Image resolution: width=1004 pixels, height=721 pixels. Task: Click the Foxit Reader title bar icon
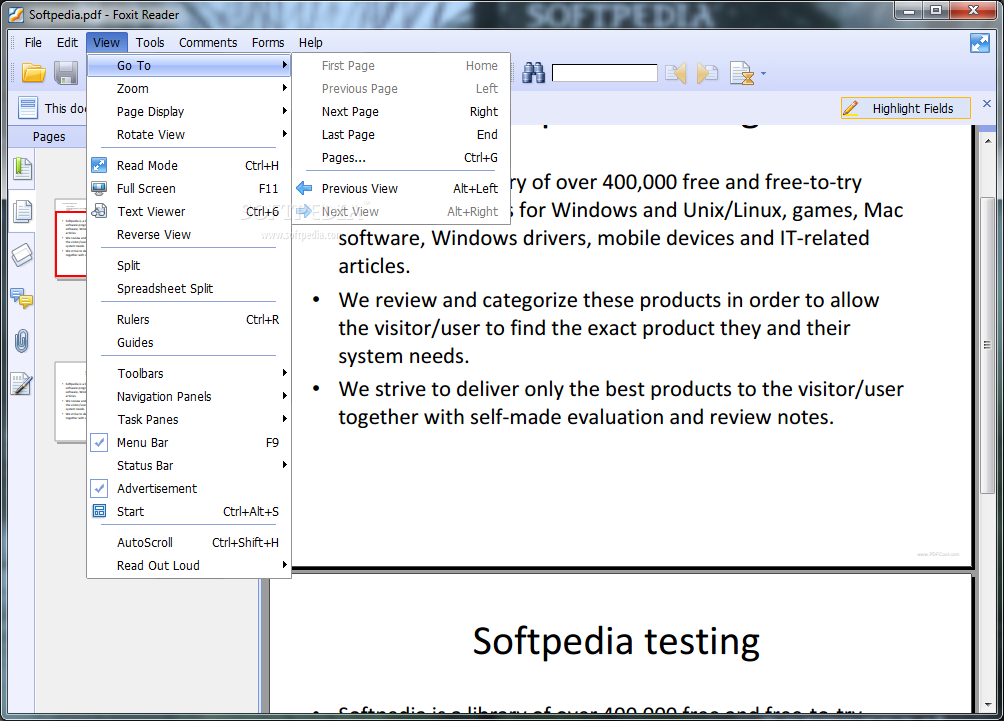point(15,14)
